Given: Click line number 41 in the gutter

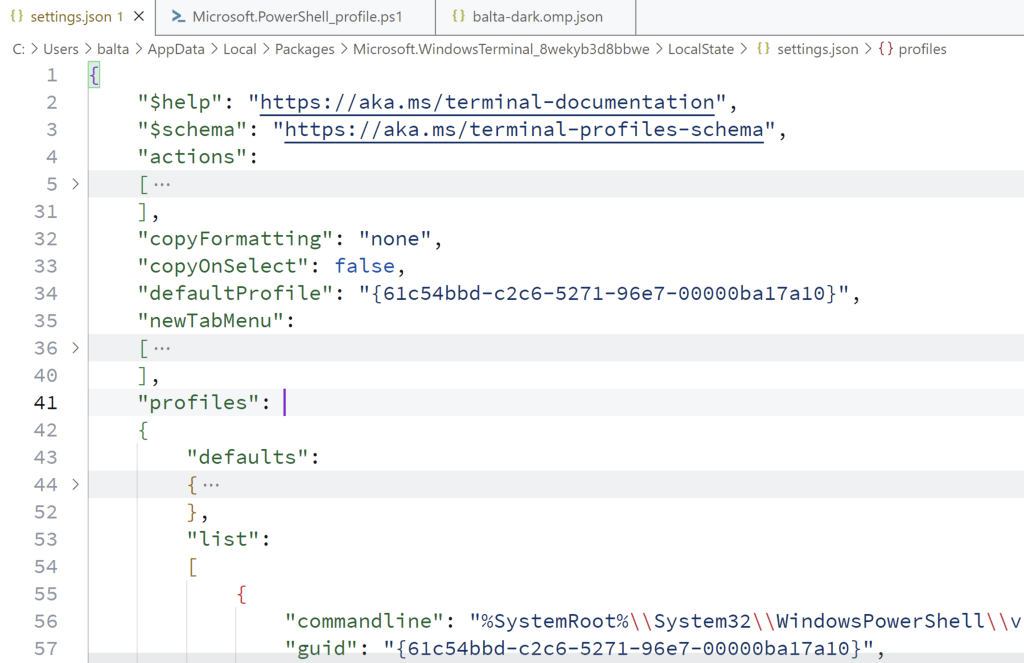Looking at the screenshot, I should (x=46, y=403).
